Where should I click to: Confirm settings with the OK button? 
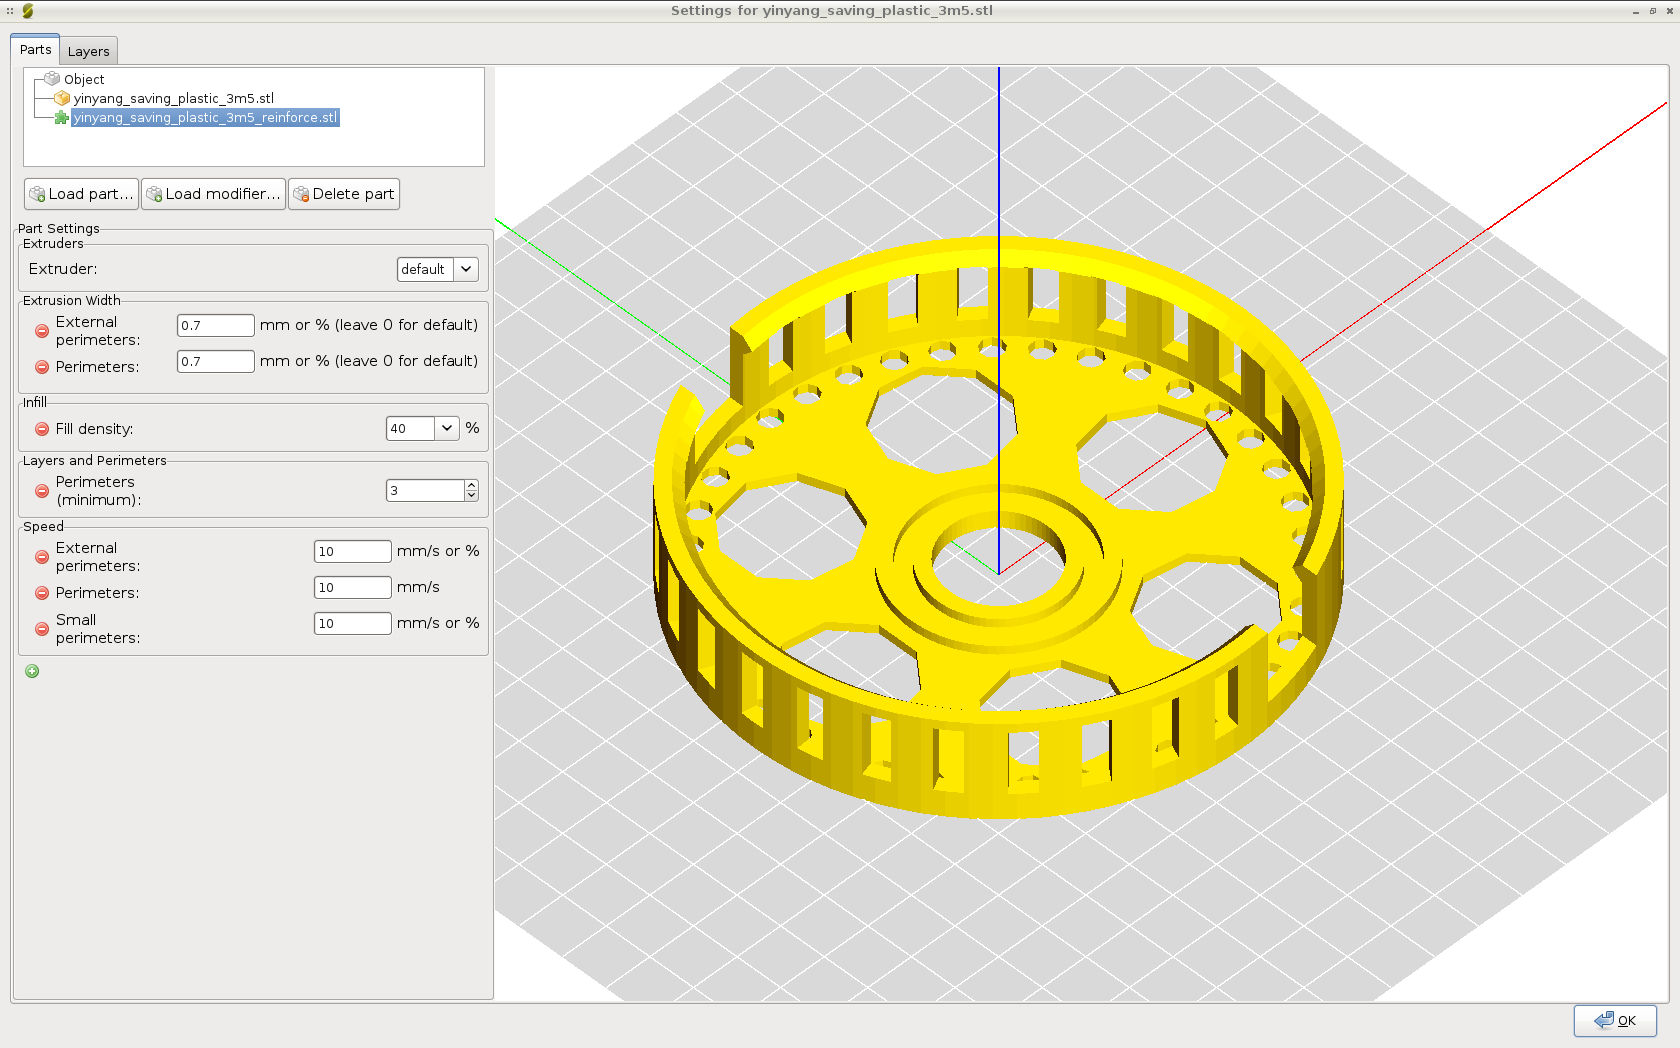1615,1020
